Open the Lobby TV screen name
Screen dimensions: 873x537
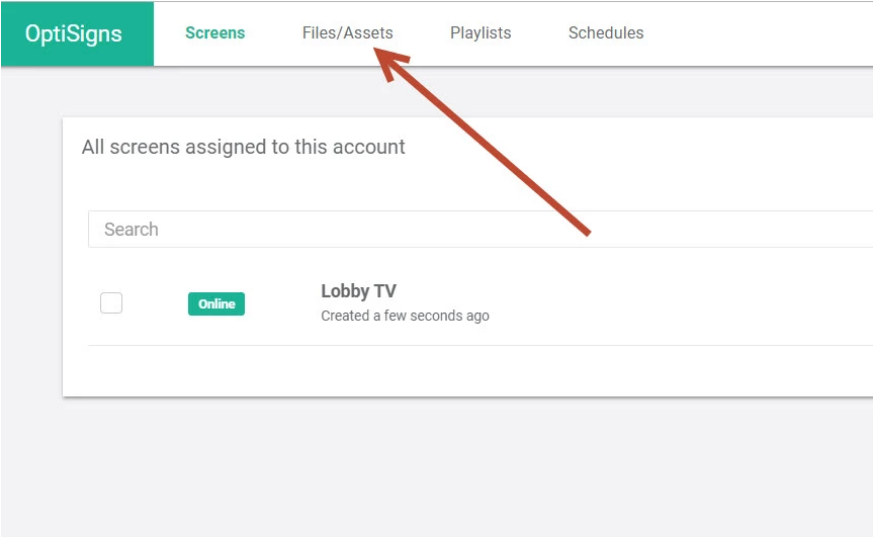[359, 291]
